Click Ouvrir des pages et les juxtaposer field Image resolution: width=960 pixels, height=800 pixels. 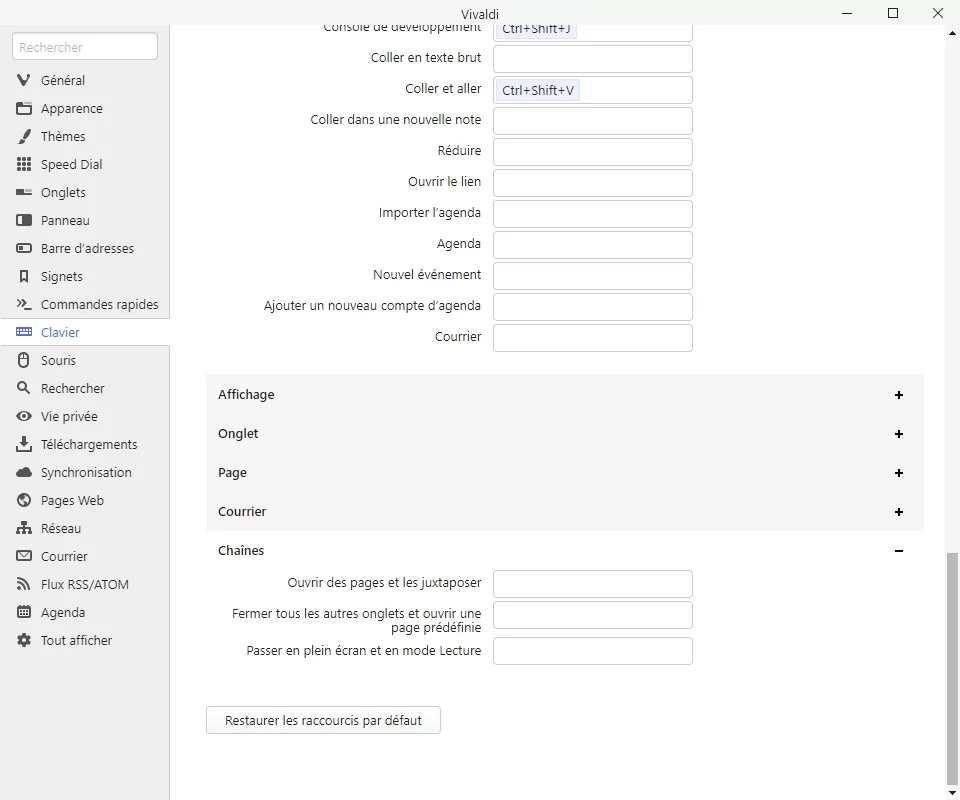593,584
